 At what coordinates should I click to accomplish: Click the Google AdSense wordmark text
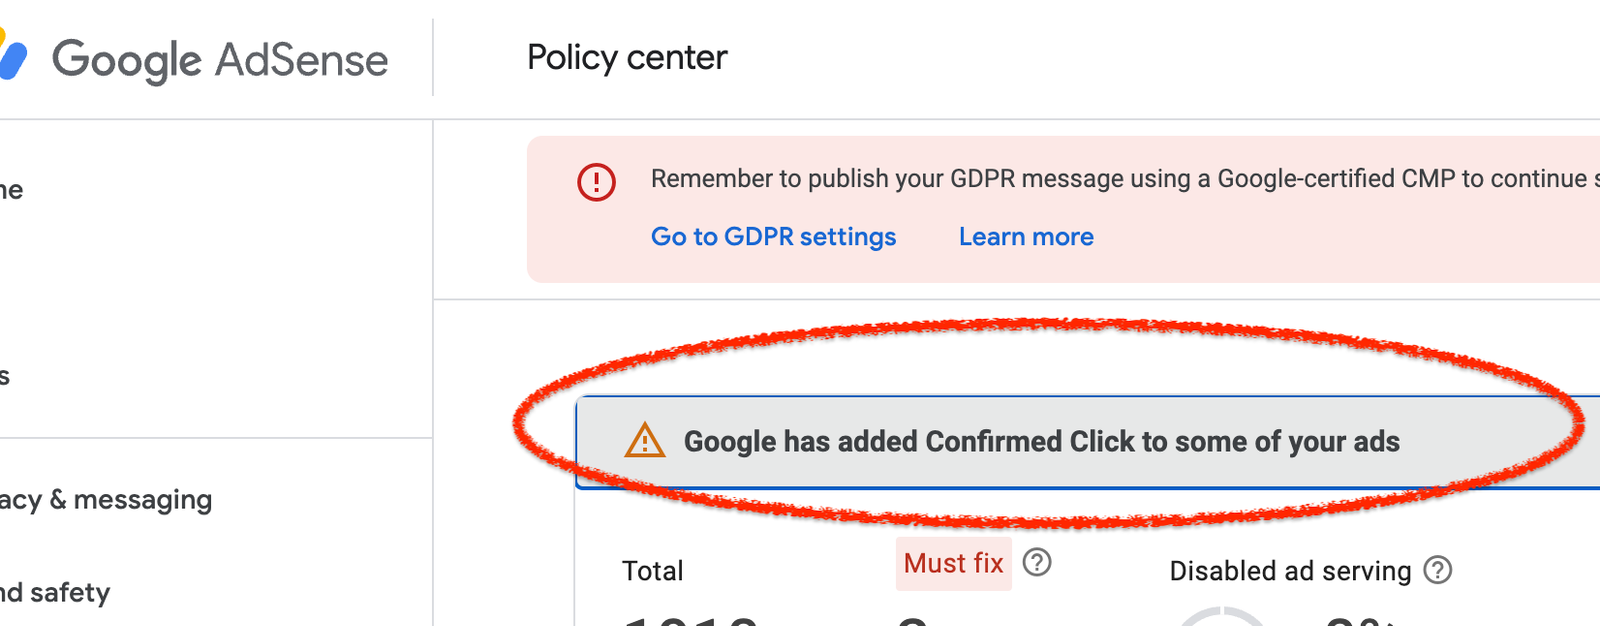[220, 60]
